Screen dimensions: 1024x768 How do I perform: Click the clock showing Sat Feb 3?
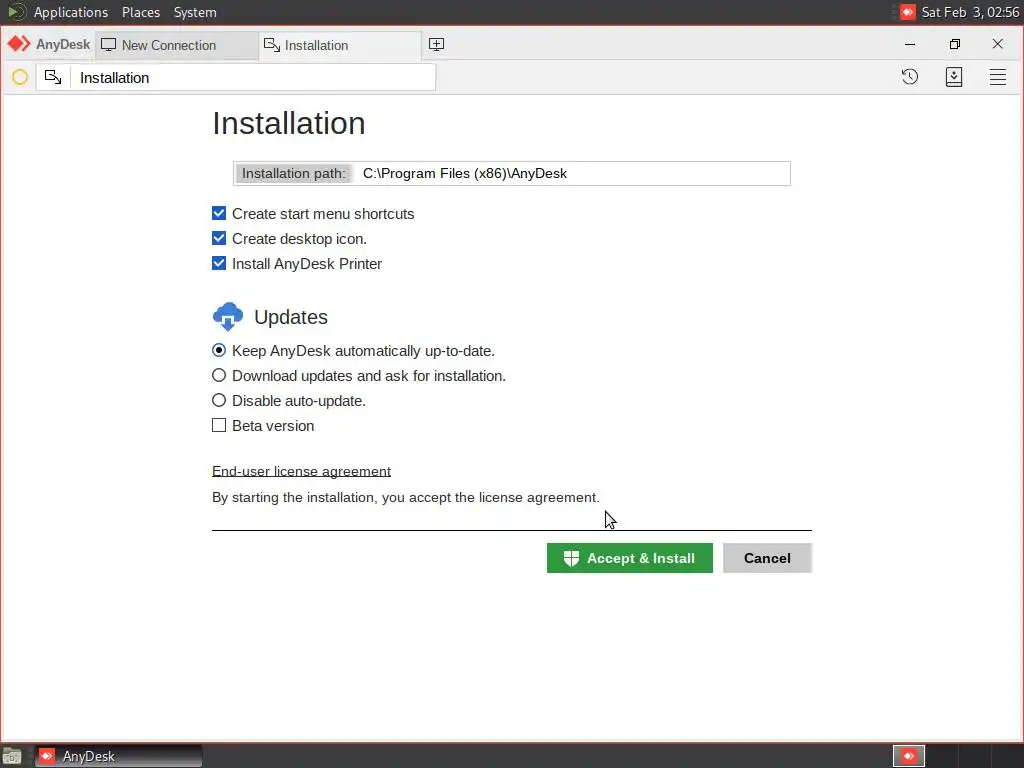970,12
